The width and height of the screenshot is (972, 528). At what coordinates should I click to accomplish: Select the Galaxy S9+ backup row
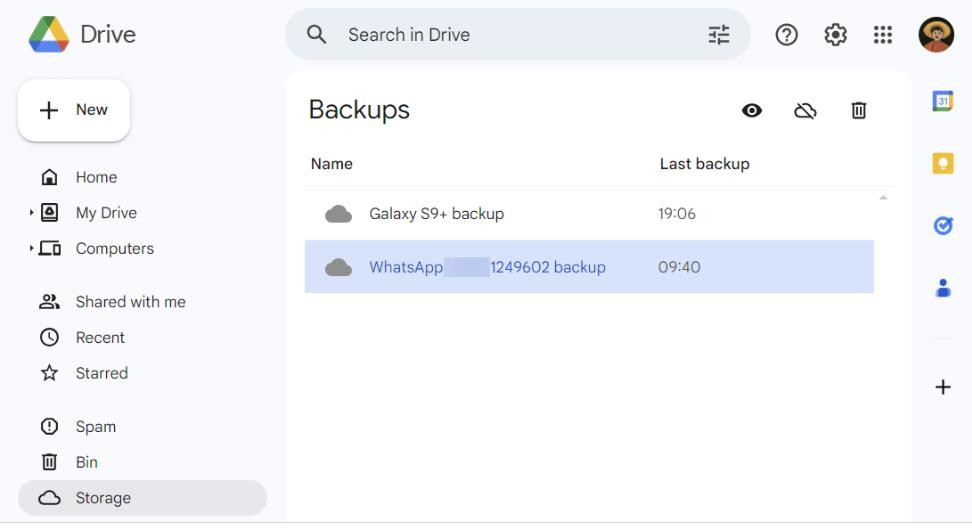pyautogui.click(x=589, y=214)
